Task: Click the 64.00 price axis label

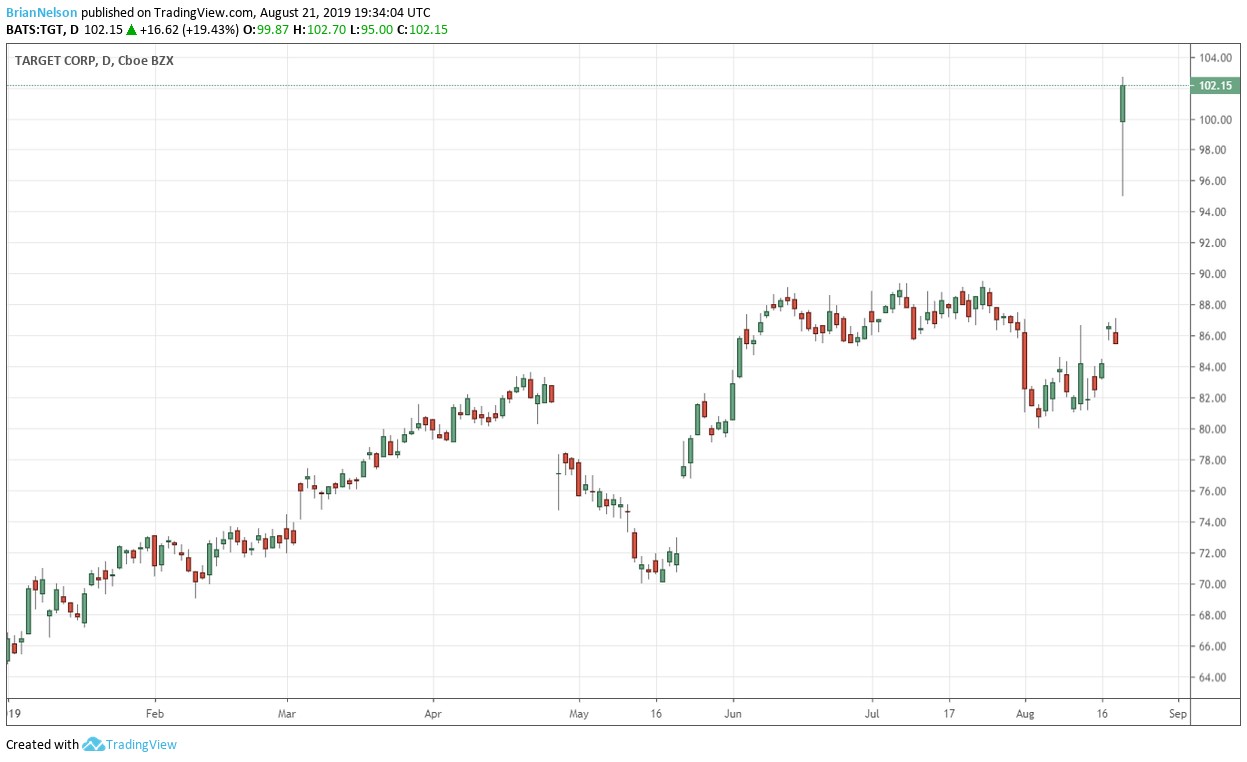Action: pyautogui.click(x=1215, y=677)
